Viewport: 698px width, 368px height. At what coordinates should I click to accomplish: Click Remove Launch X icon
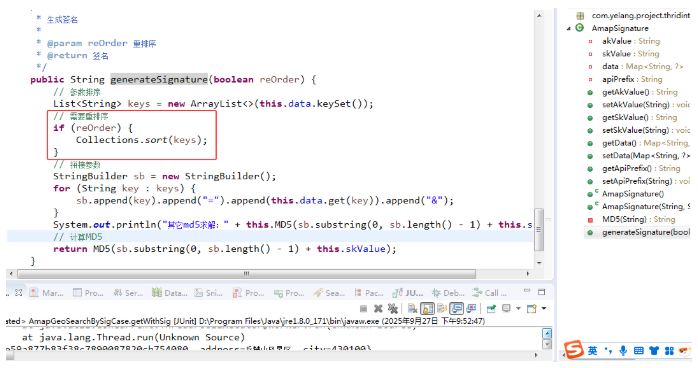(x=378, y=308)
